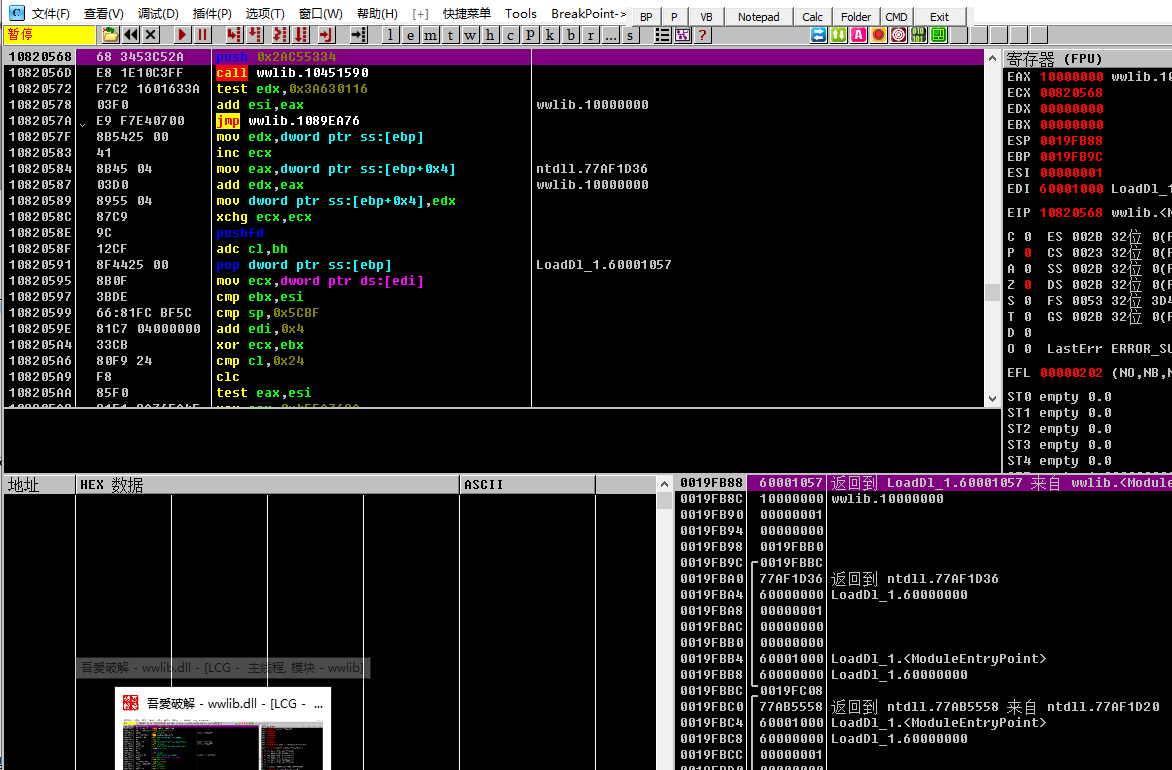The image size is (1172, 770).
Task: Click the Exit button
Action: tap(940, 16)
